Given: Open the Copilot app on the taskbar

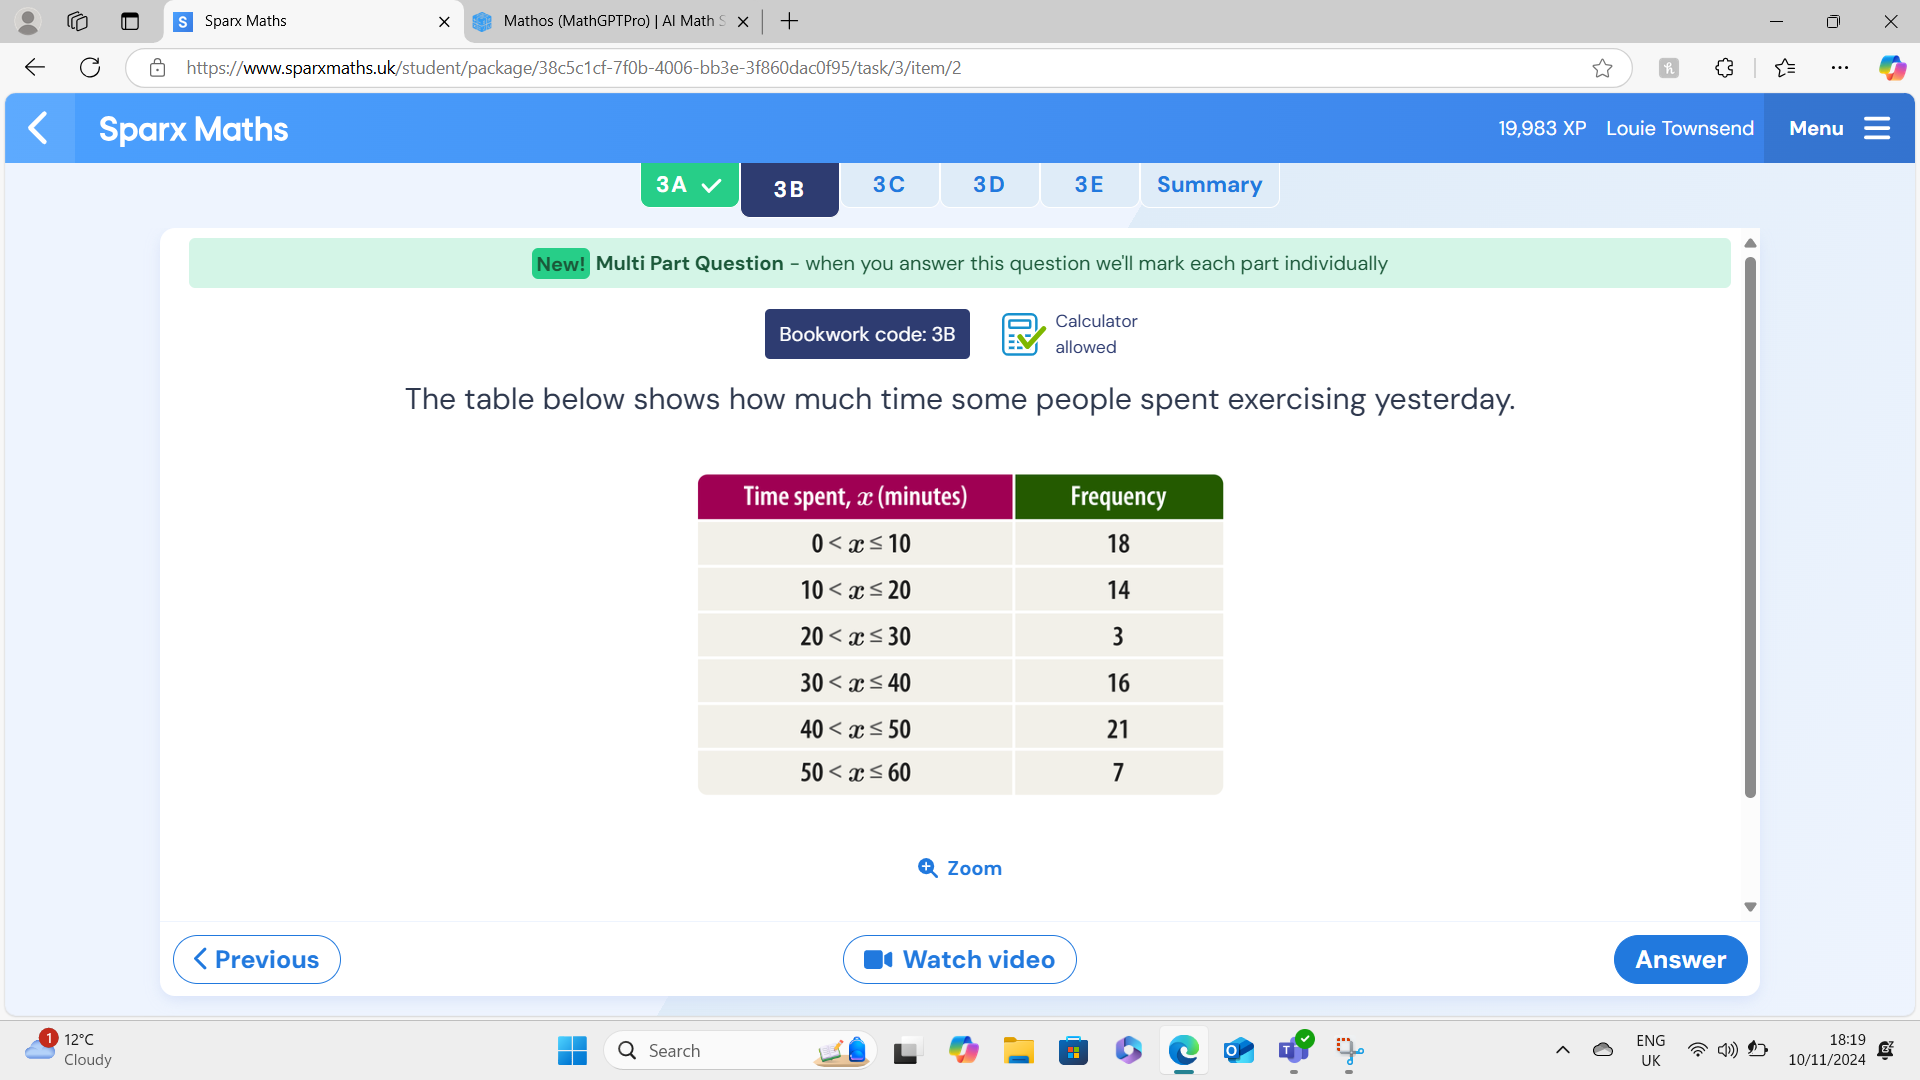Looking at the screenshot, I should tap(963, 1050).
